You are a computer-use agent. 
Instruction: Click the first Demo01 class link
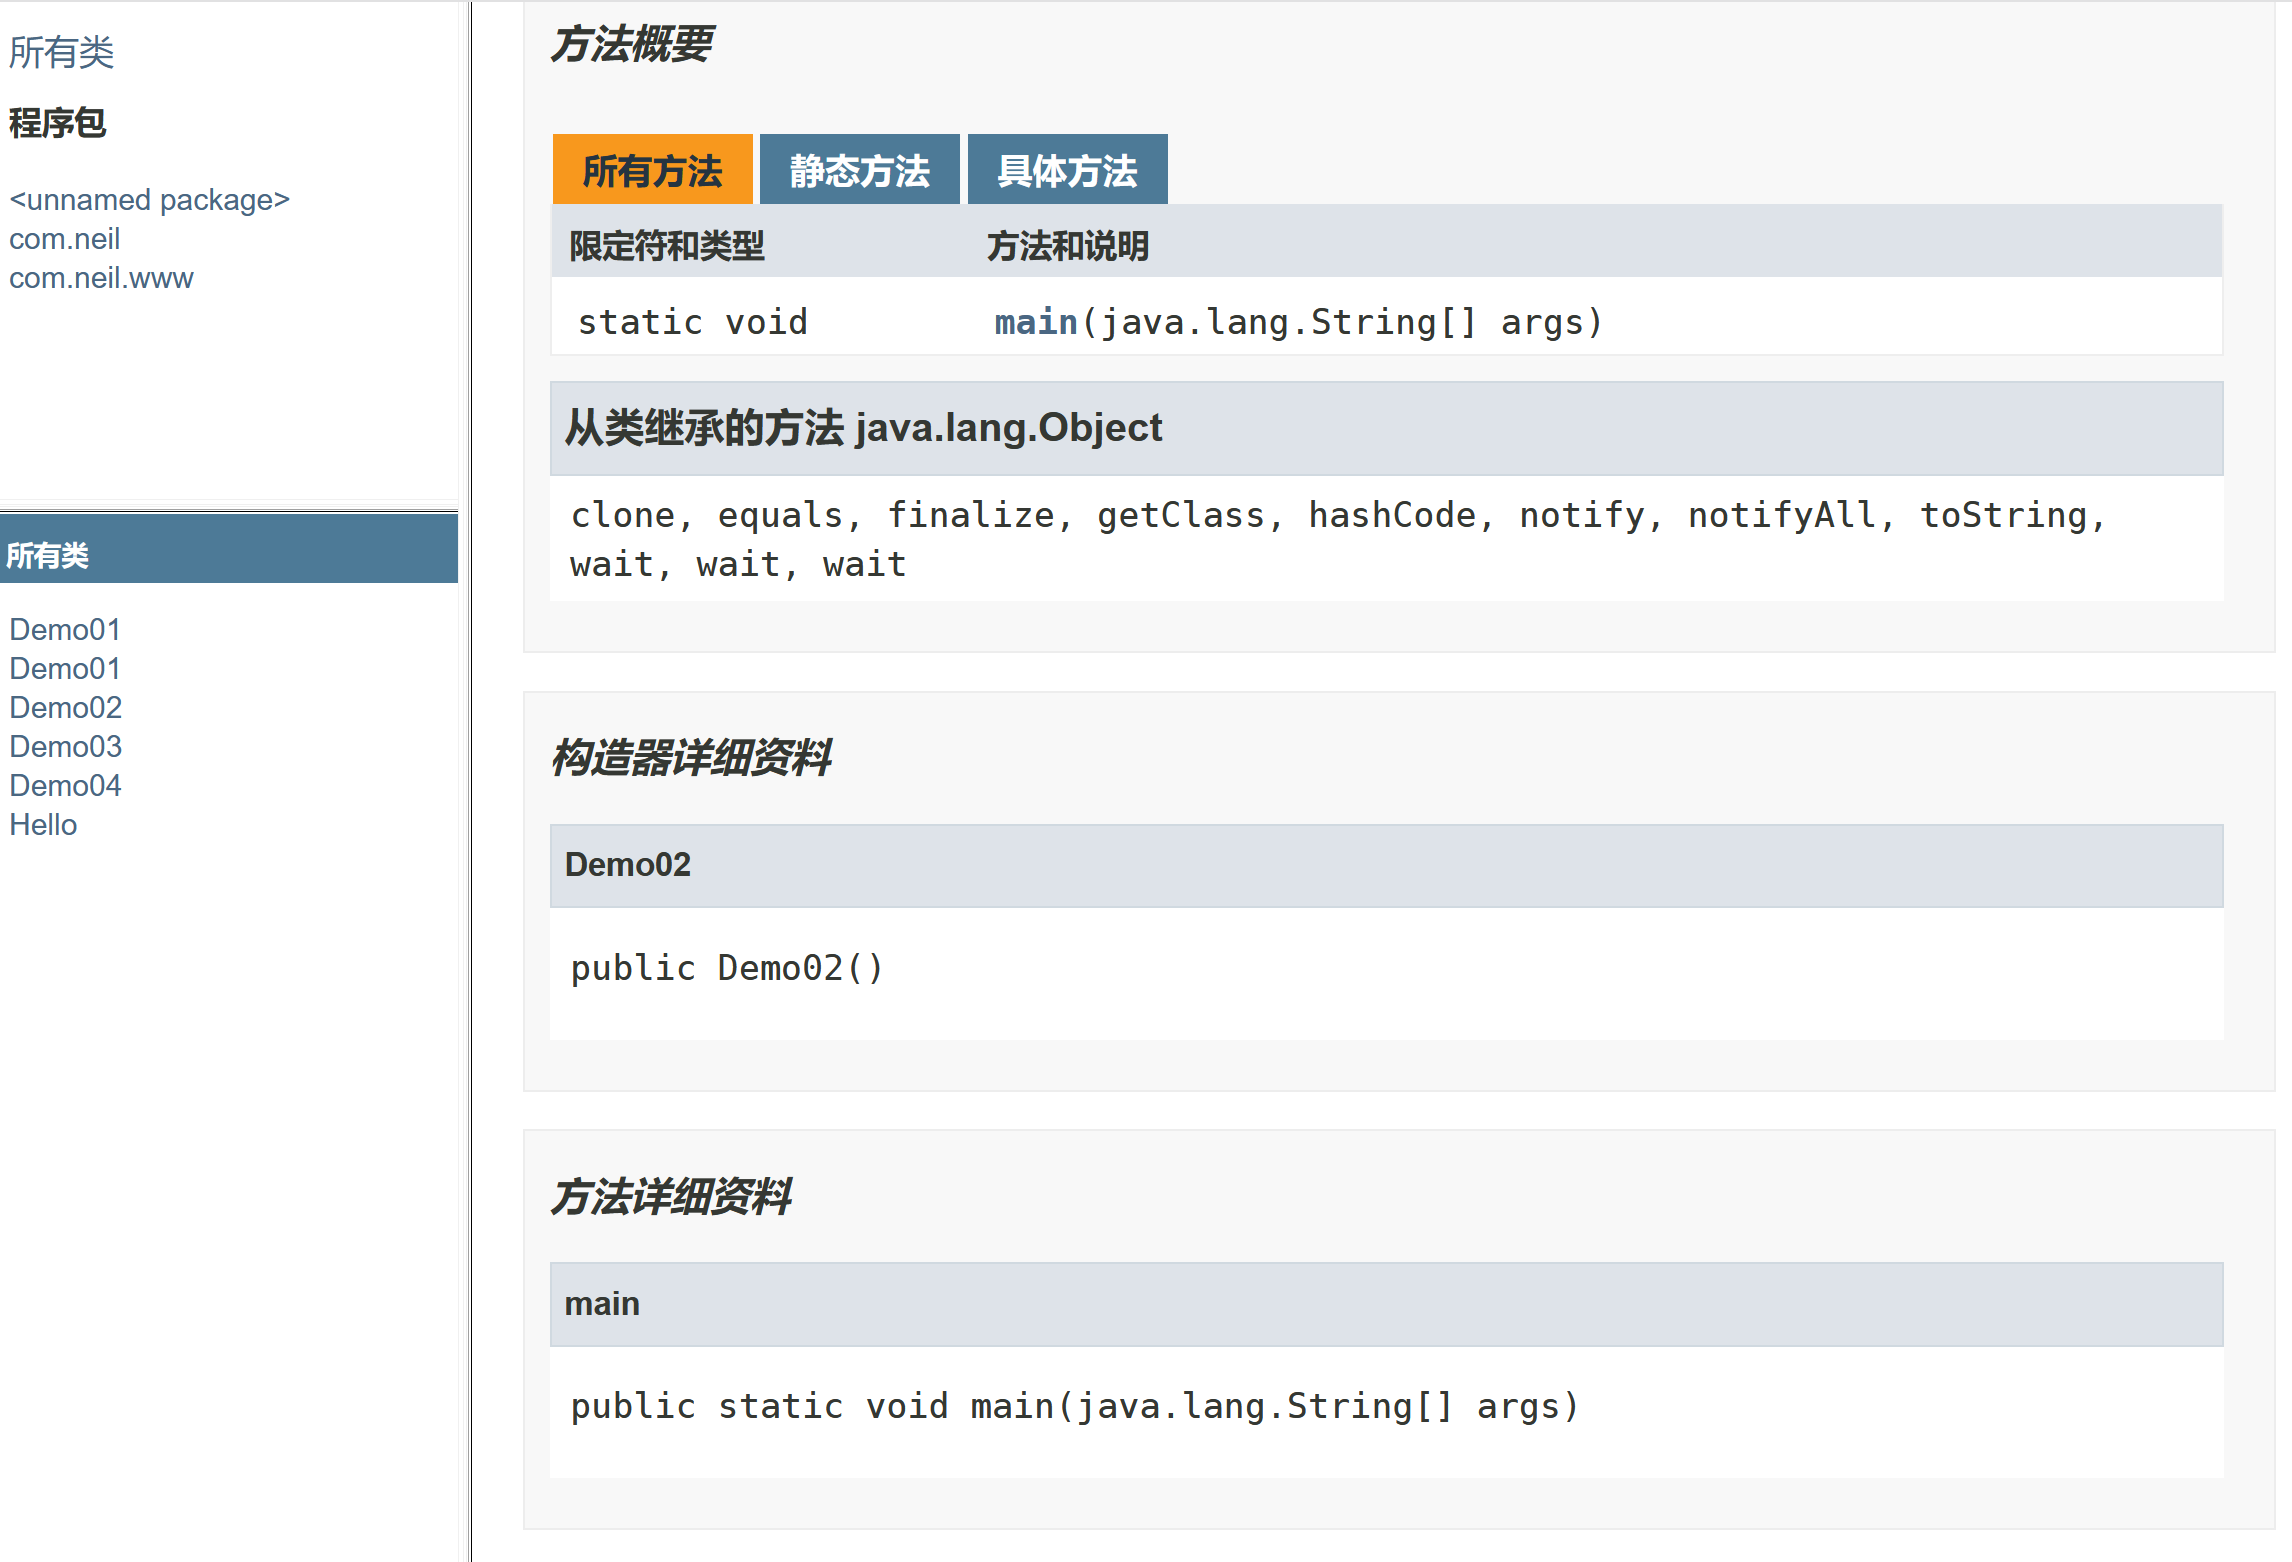coord(65,629)
